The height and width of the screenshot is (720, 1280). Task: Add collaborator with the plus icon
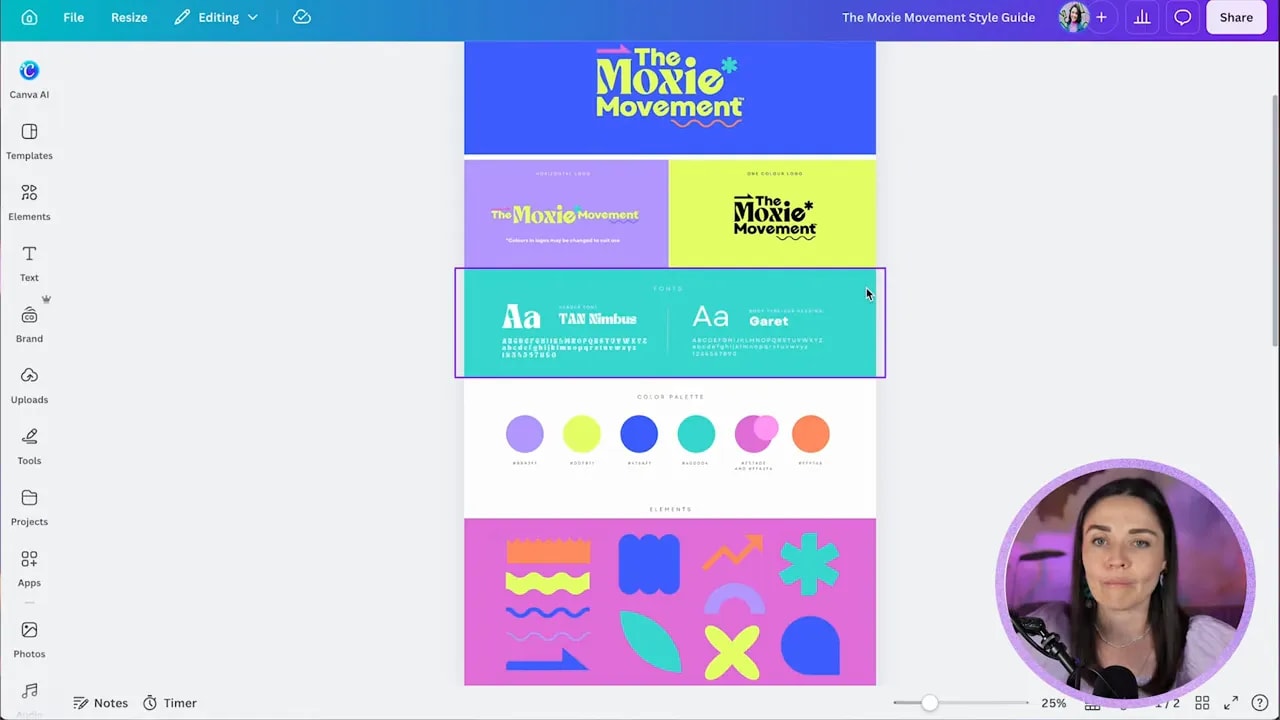tap(1101, 17)
